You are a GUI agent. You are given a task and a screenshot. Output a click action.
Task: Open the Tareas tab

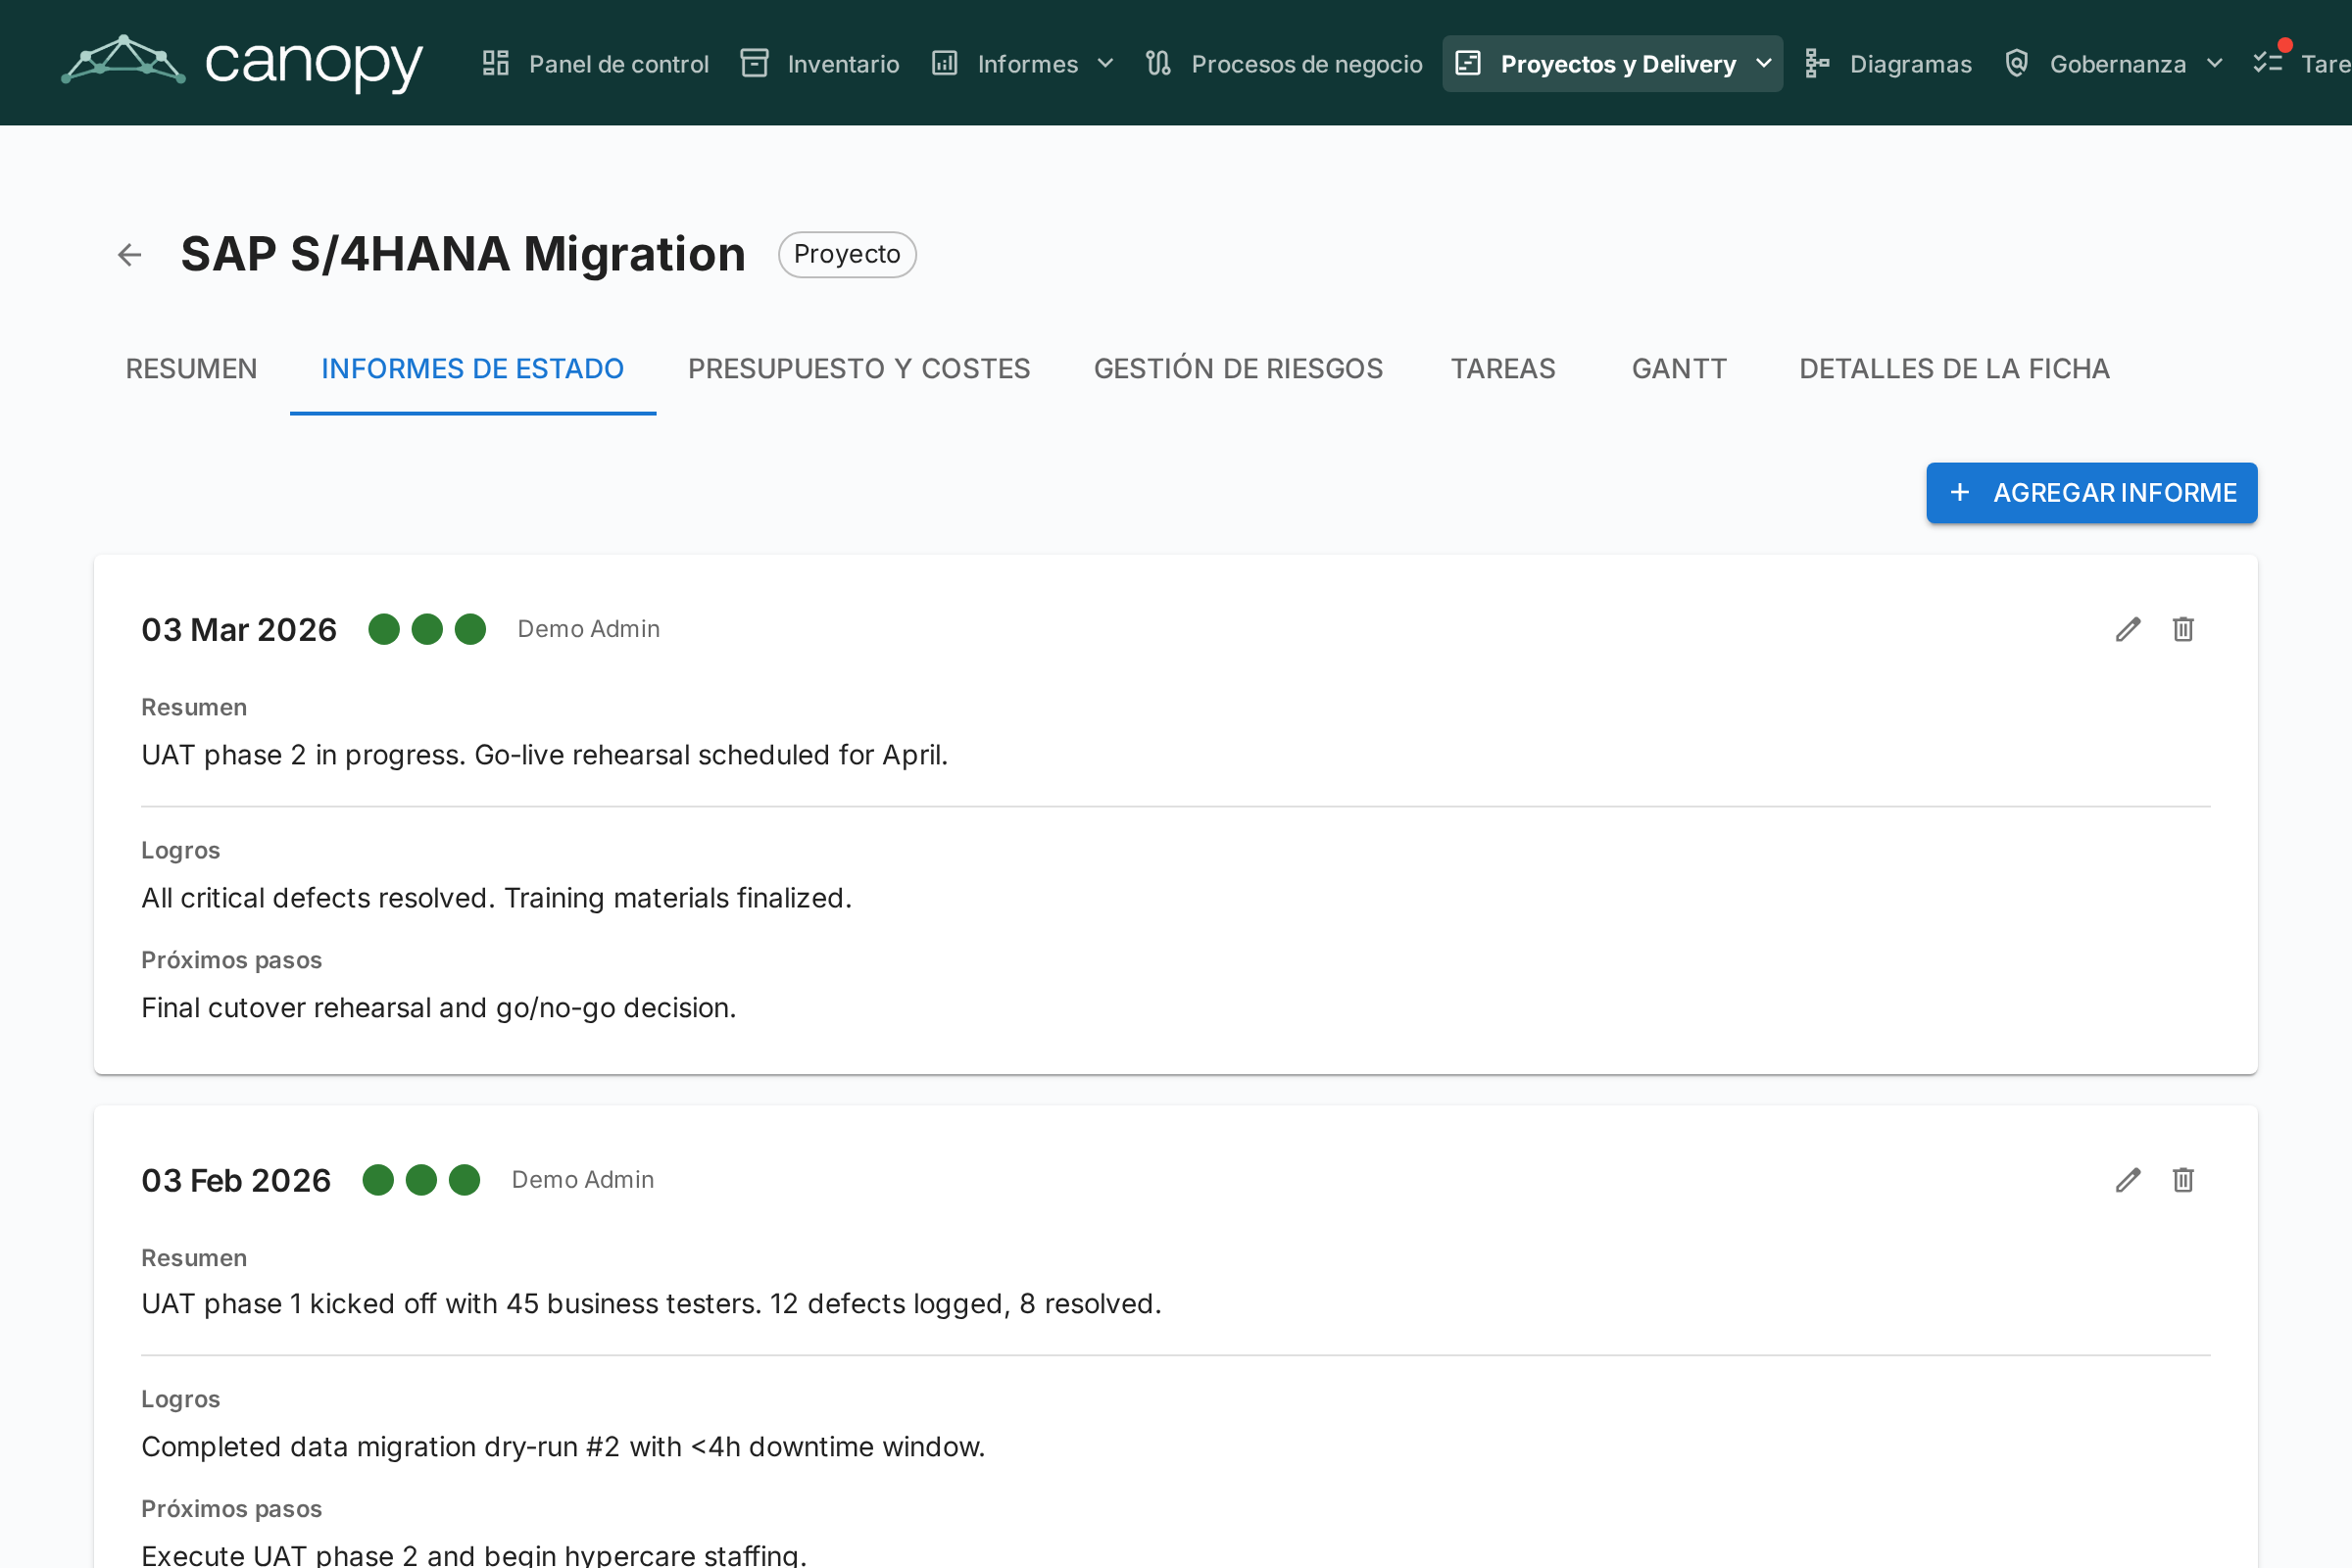click(1503, 369)
